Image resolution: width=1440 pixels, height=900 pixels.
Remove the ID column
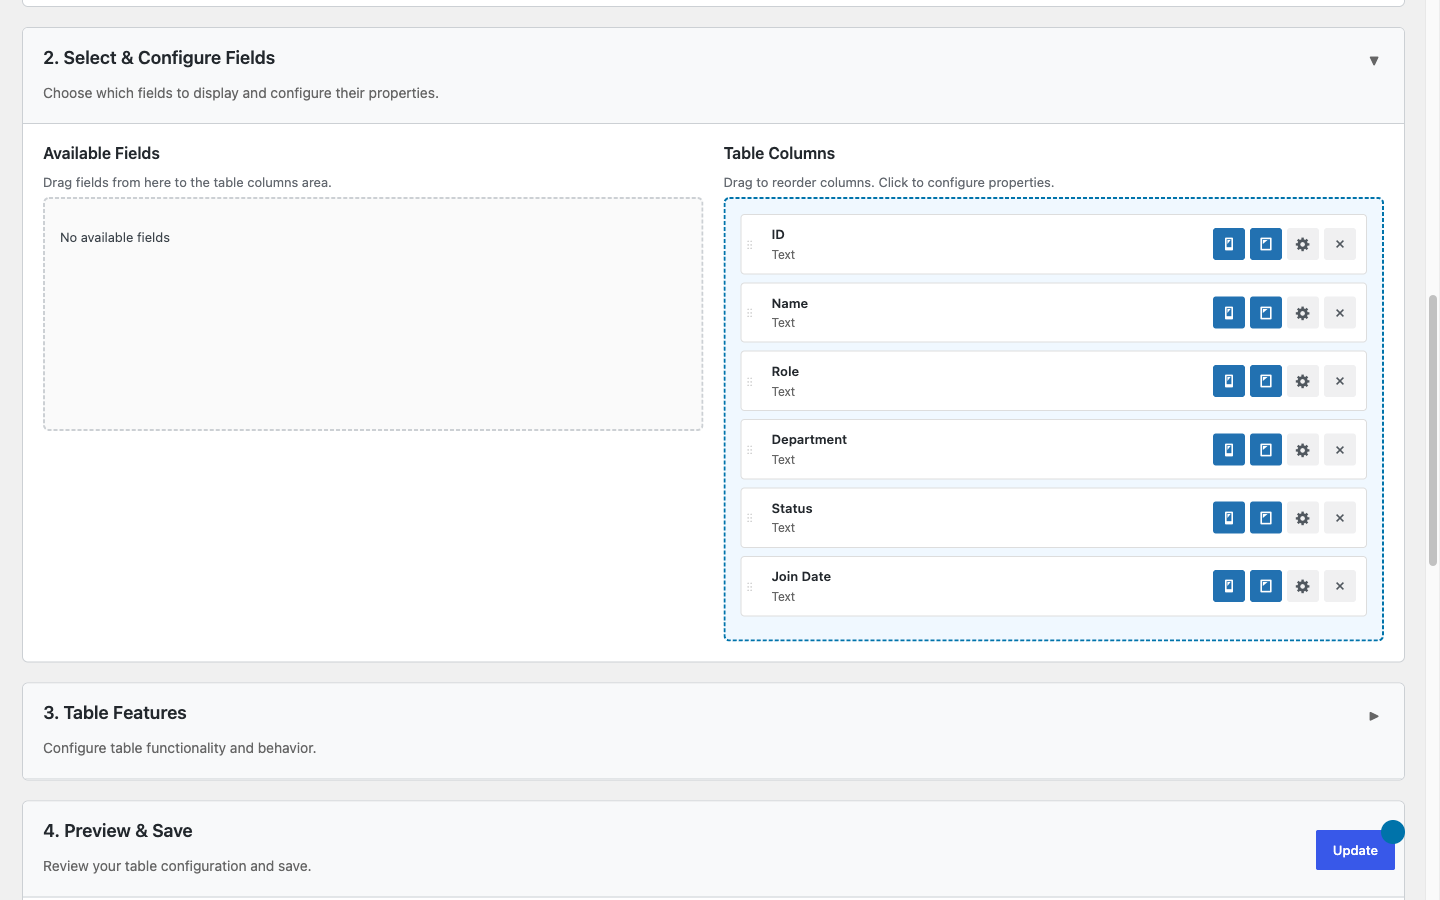tap(1339, 244)
